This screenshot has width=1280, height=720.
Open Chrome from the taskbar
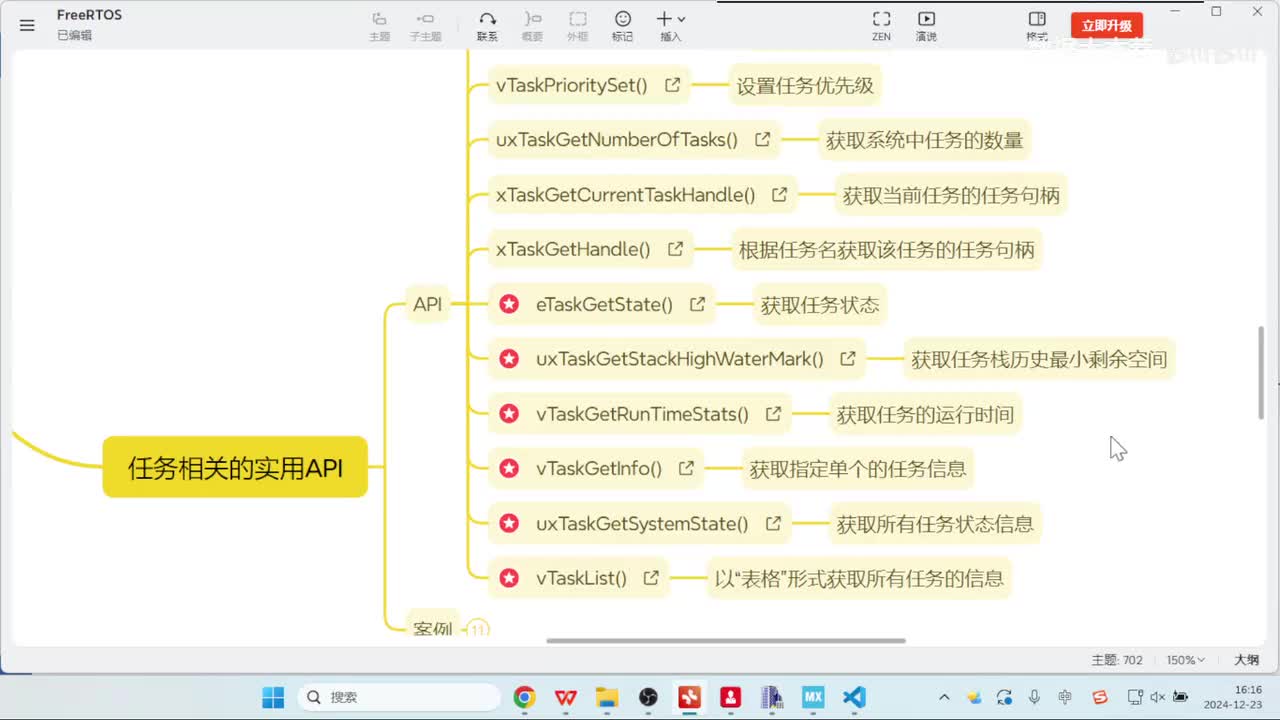click(524, 697)
